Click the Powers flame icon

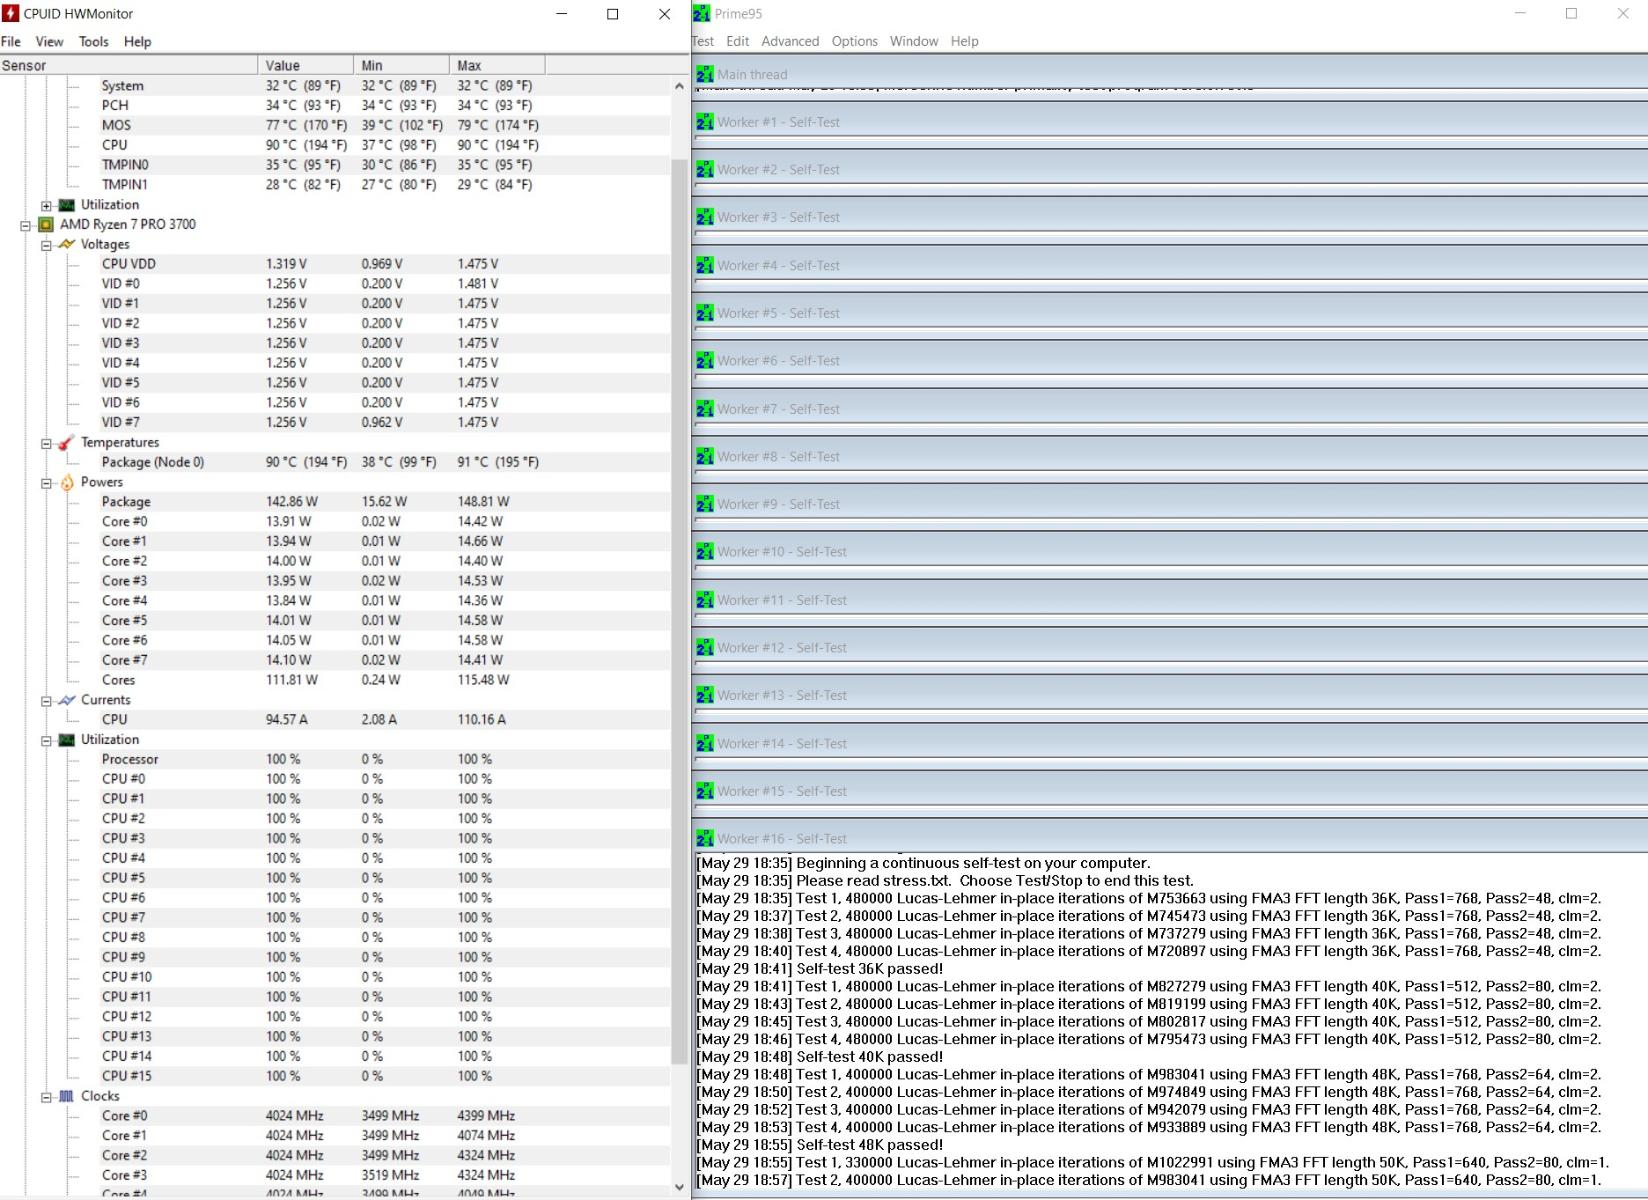[x=67, y=482]
